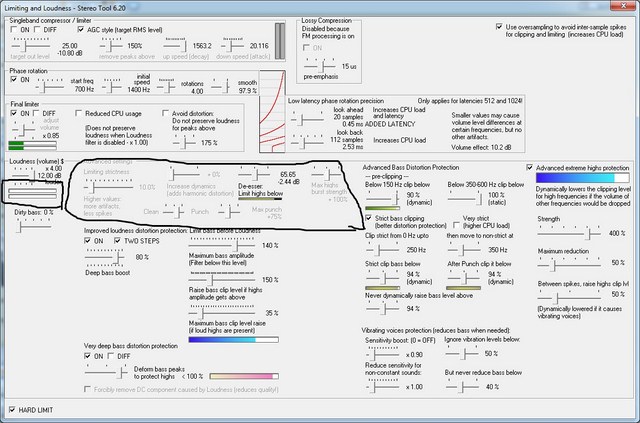The width and height of the screenshot is (640, 423).
Task: Click the After Punch clip it below slider
Action: click(x=464, y=277)
